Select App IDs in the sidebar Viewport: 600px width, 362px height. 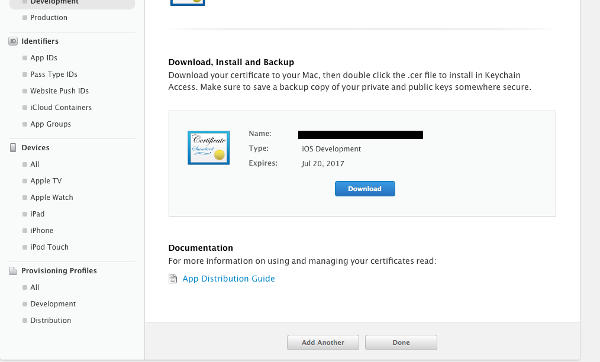tap(44, 58)
